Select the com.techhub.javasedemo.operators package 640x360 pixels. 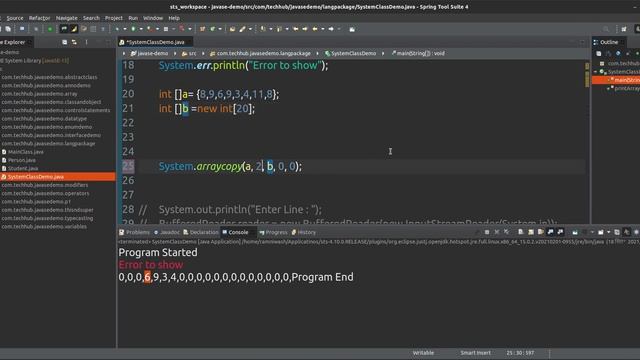point(45,193)
